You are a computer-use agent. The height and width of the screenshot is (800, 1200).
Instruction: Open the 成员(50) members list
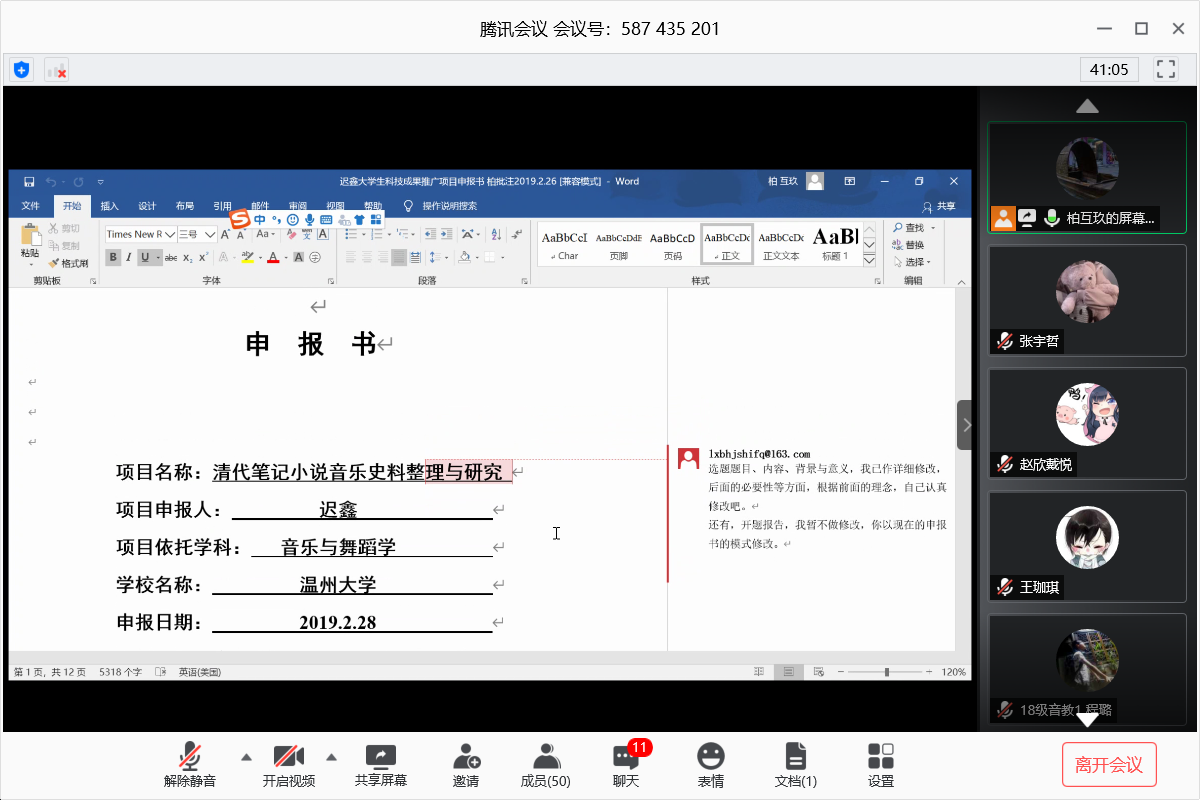[545, 757]
